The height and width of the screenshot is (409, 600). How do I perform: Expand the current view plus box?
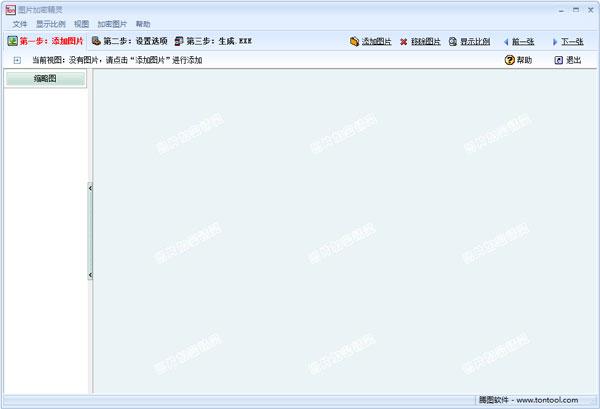point(17,60)
